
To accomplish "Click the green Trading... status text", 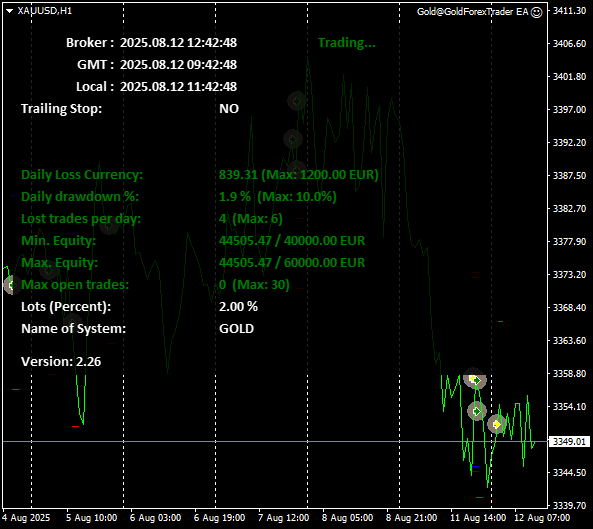I will click(x=346, y=43).
